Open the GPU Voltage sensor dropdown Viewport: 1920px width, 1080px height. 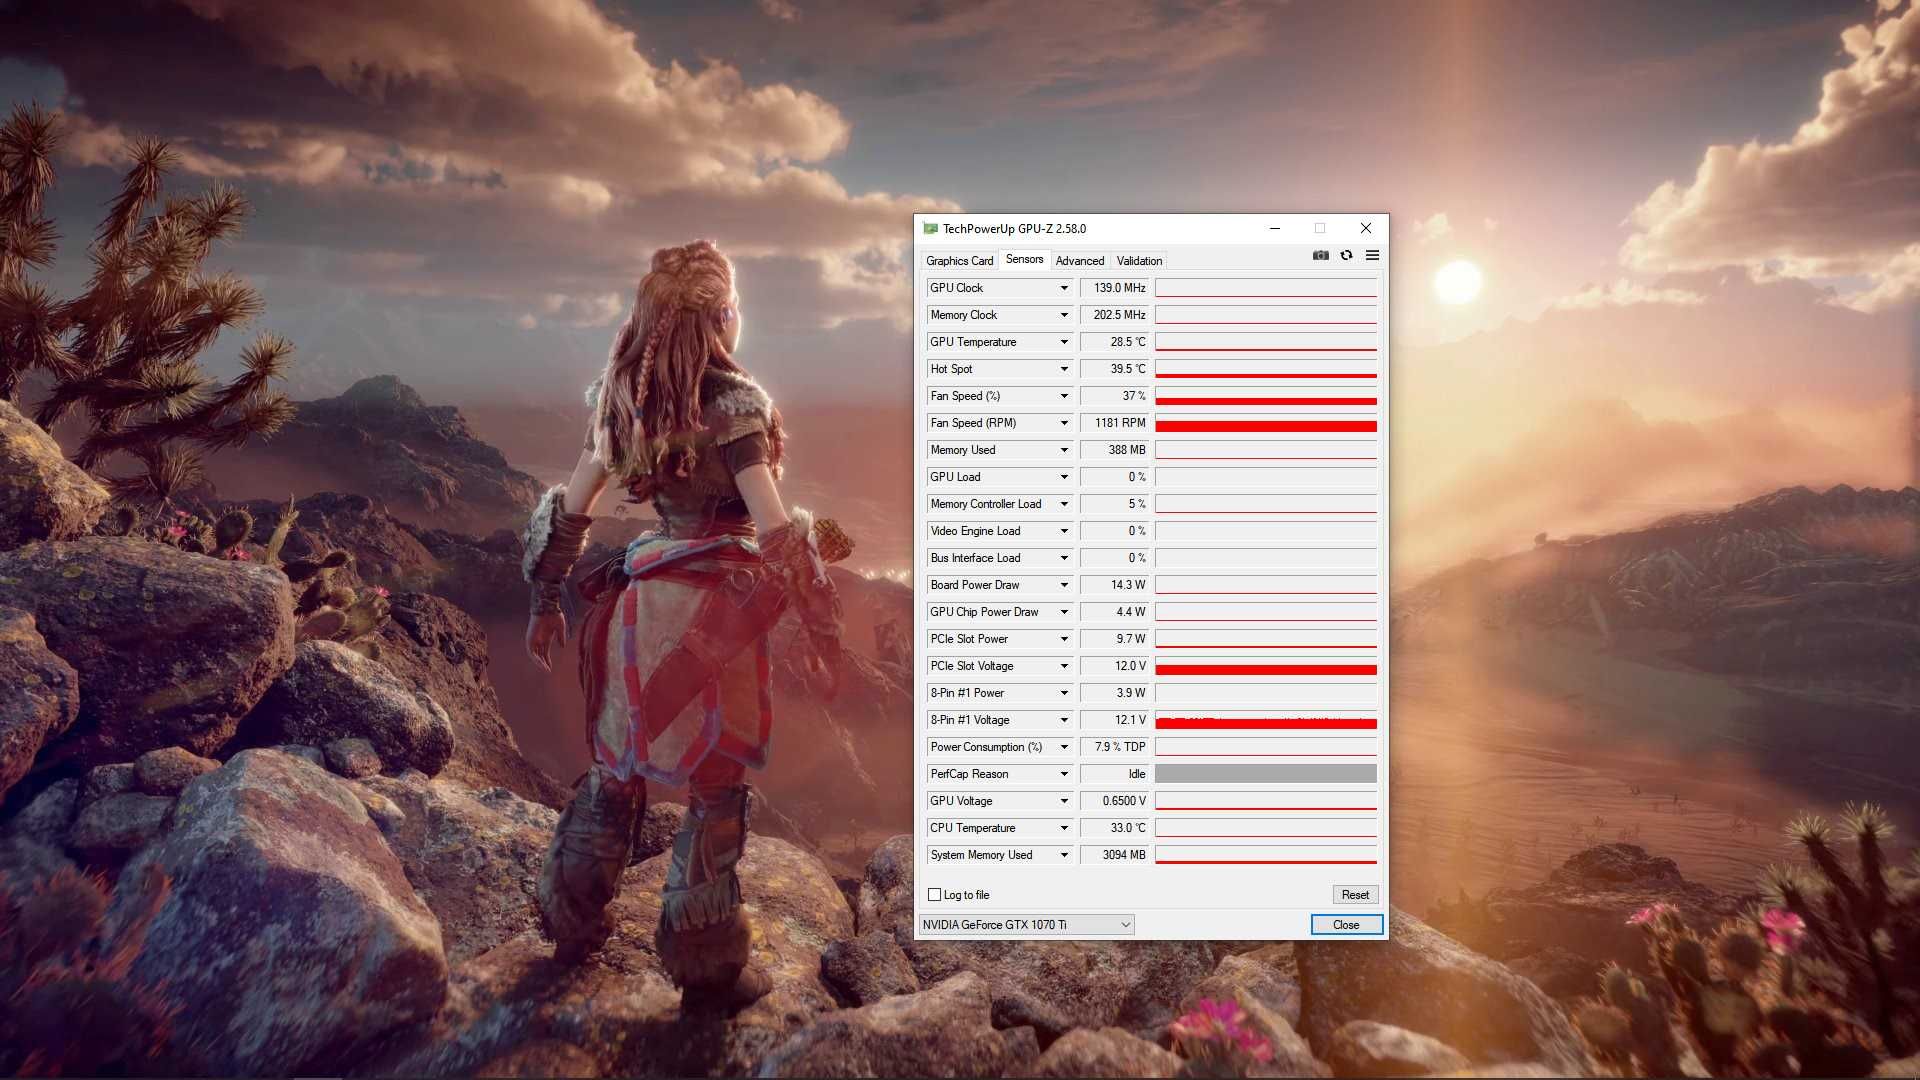pos(1064,801)
